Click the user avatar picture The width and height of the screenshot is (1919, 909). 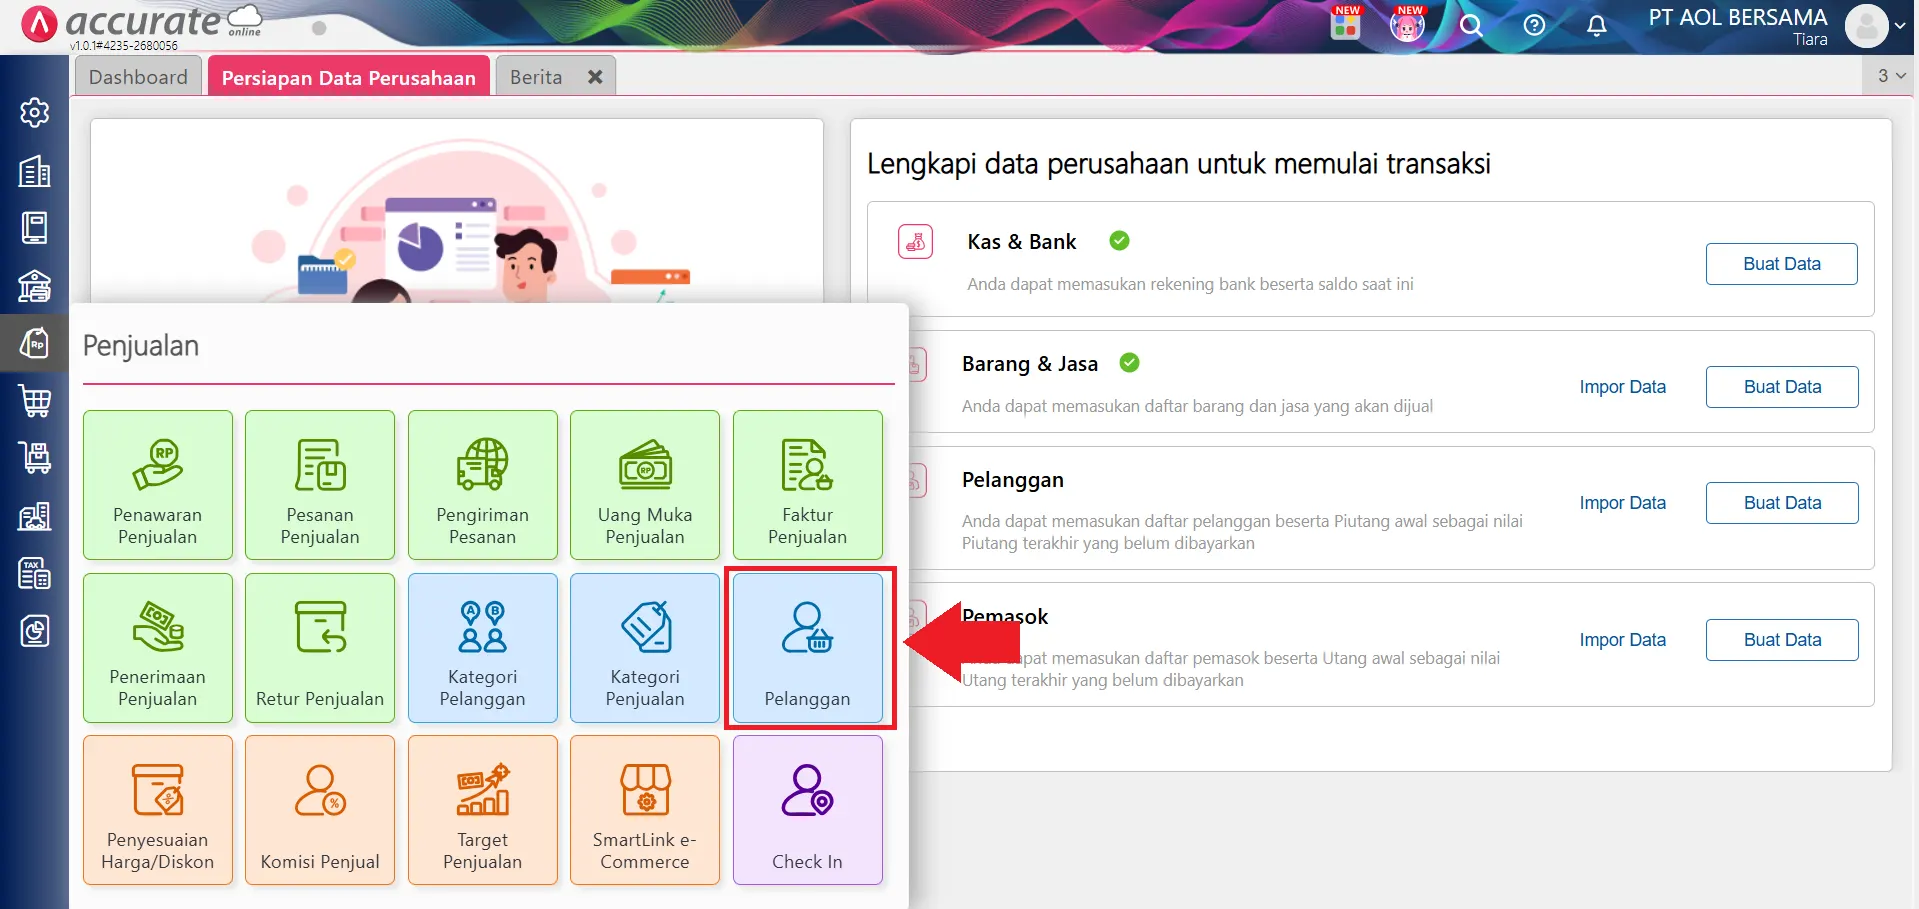point(1866,26)
